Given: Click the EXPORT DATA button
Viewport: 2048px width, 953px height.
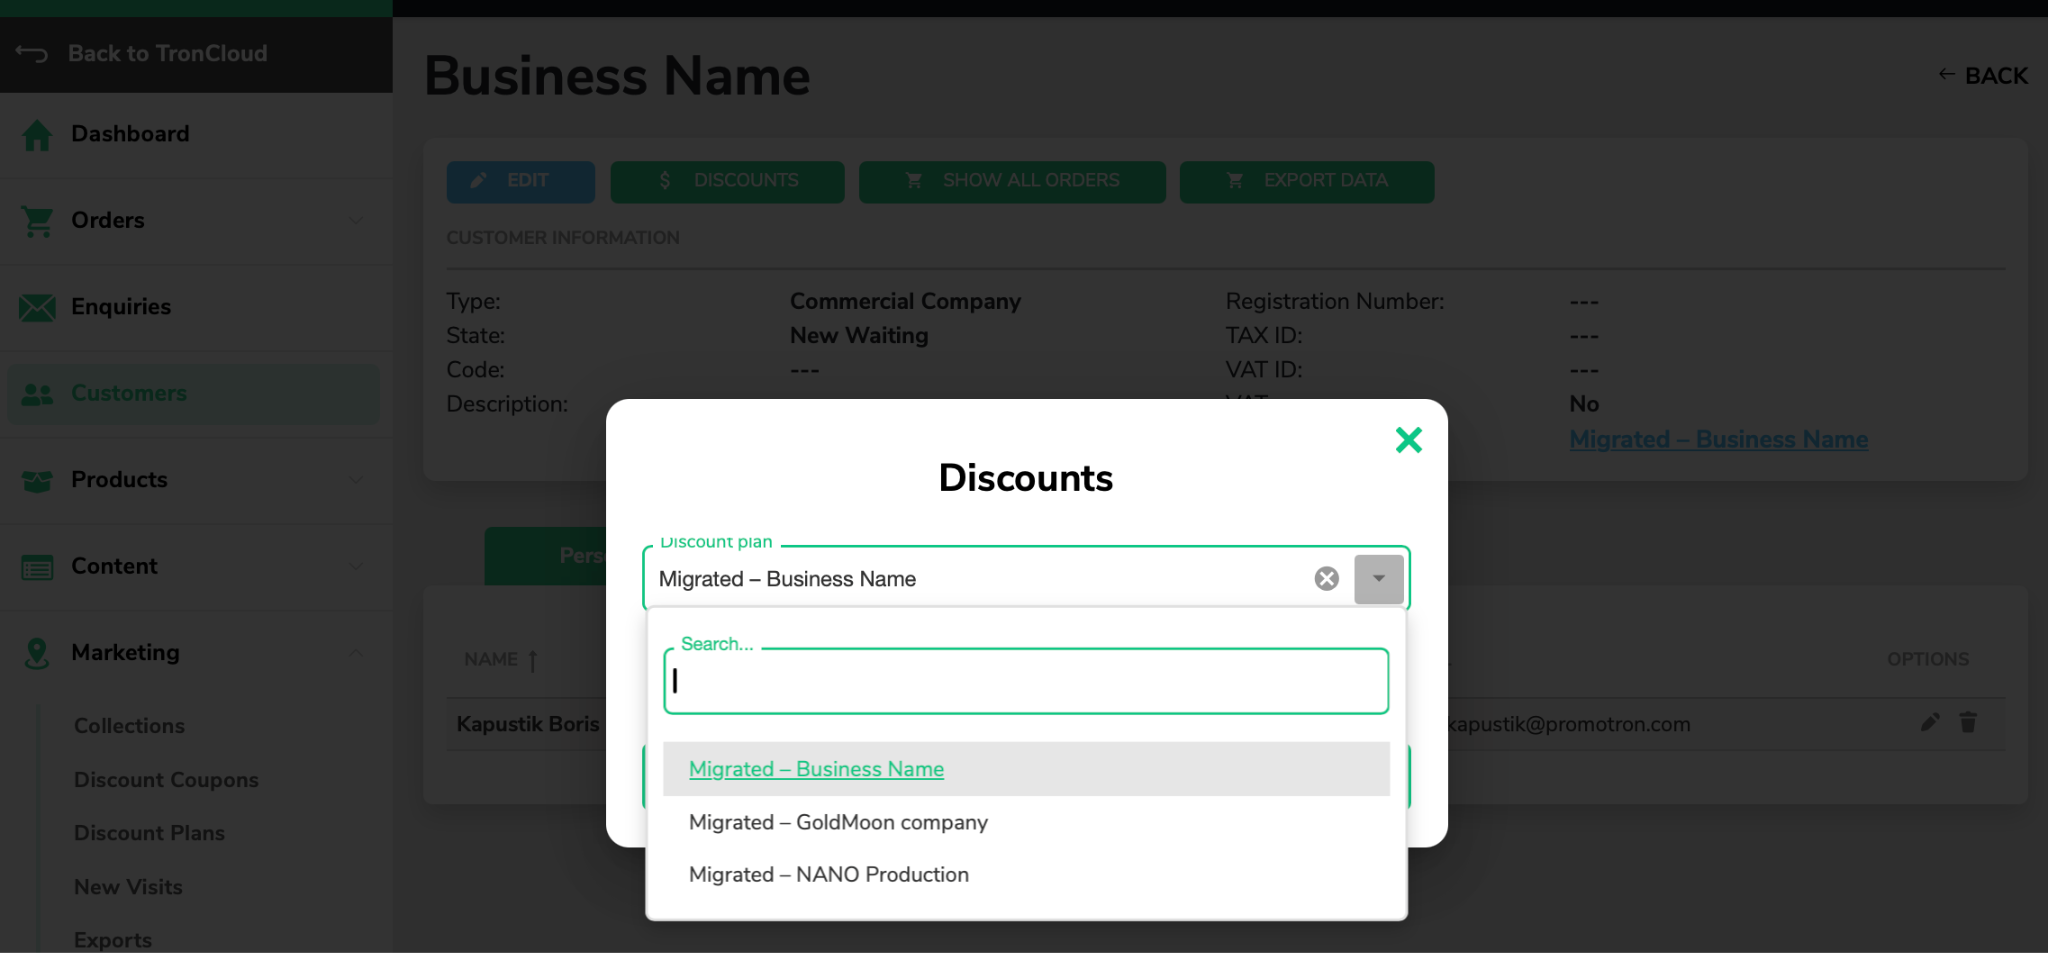Looking at the screenshot, I should coord(1307,181).
